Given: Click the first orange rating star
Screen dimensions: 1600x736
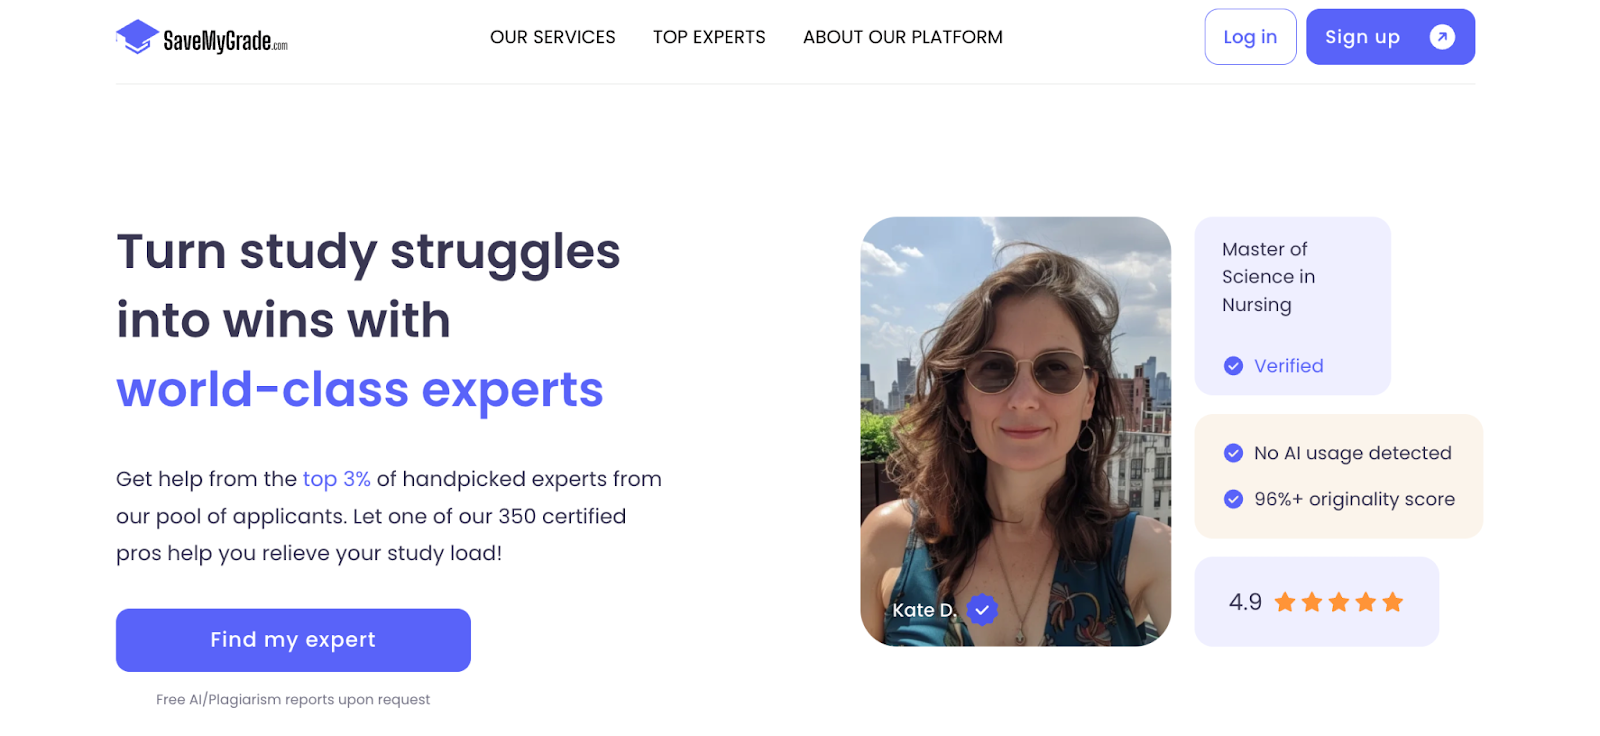Looking at the screenshot, I should click(x=1285, y=602).
